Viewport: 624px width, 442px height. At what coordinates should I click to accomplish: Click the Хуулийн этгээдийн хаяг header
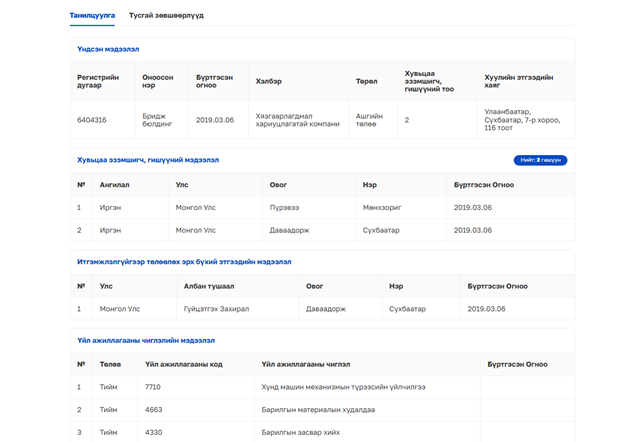(519, 81)
